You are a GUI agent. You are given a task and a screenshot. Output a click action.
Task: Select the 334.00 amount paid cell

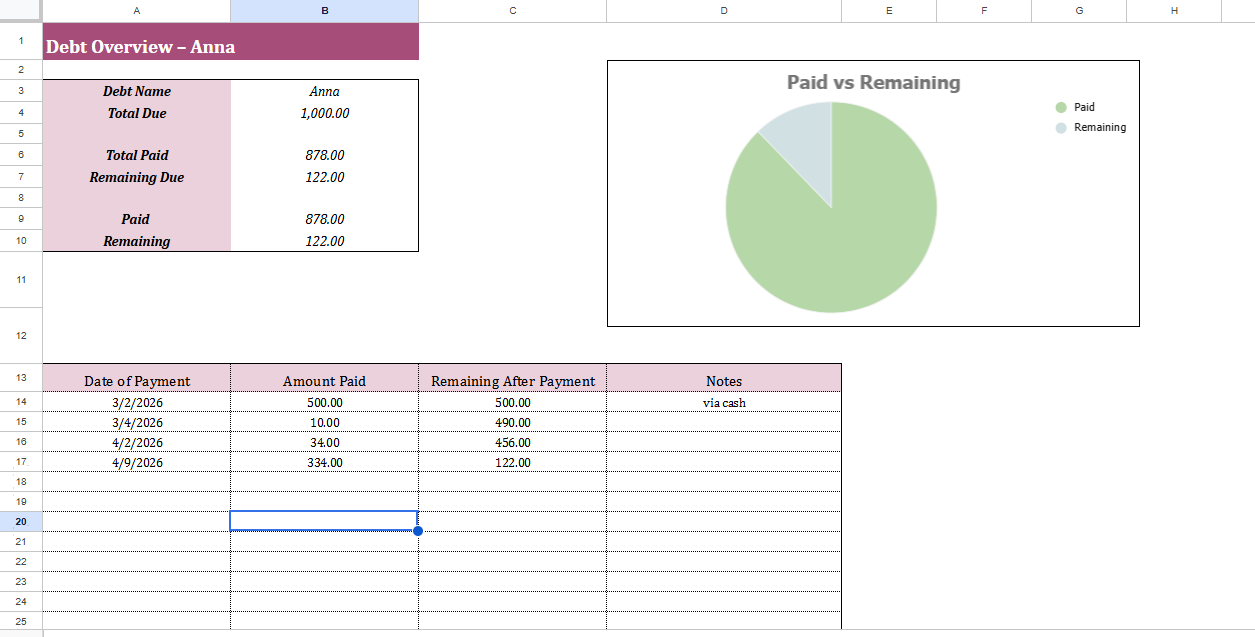pos(324,463)
